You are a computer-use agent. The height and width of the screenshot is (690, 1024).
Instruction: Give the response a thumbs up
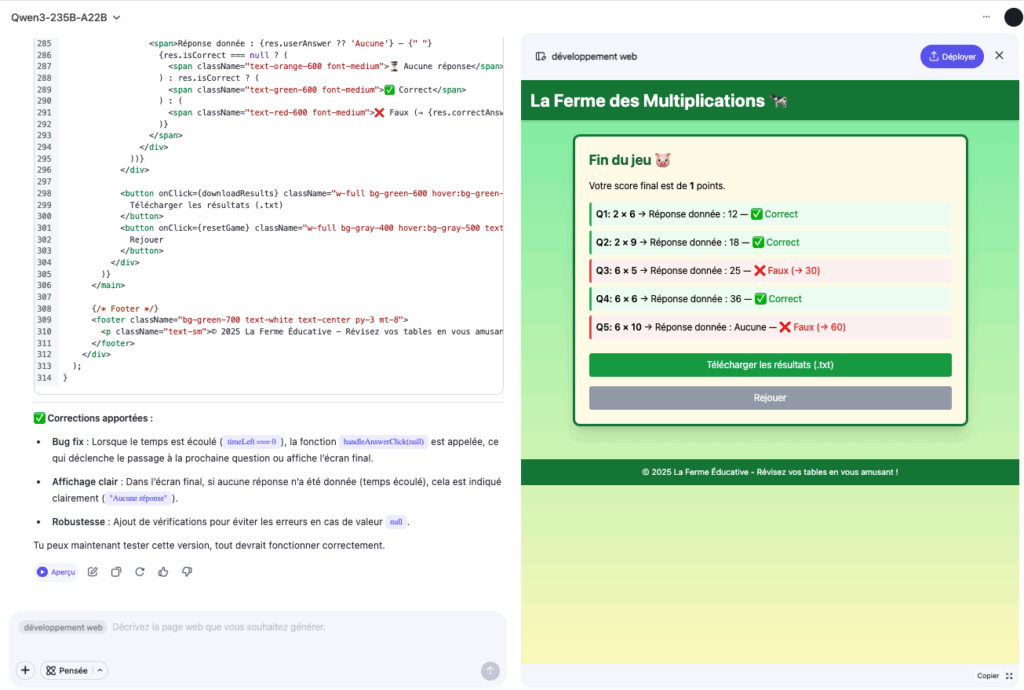click(x=163, y=572)
